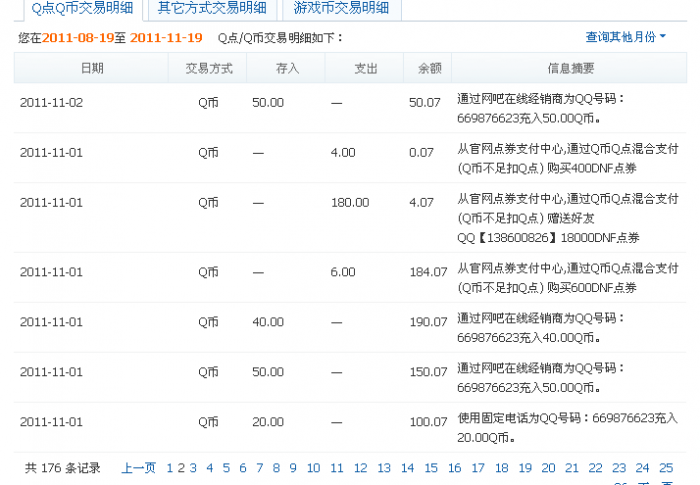Screen dimensions: 700x485
Task: Open the Q点Q币交易明细 tab
Action: coord(83,8)
